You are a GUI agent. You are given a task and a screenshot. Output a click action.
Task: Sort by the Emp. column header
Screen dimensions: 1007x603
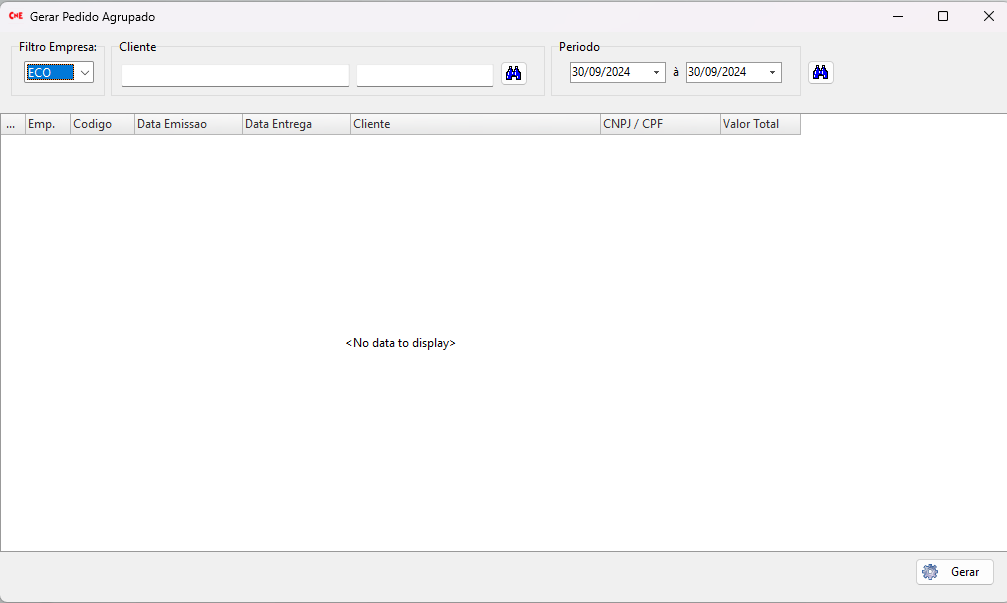47,124
